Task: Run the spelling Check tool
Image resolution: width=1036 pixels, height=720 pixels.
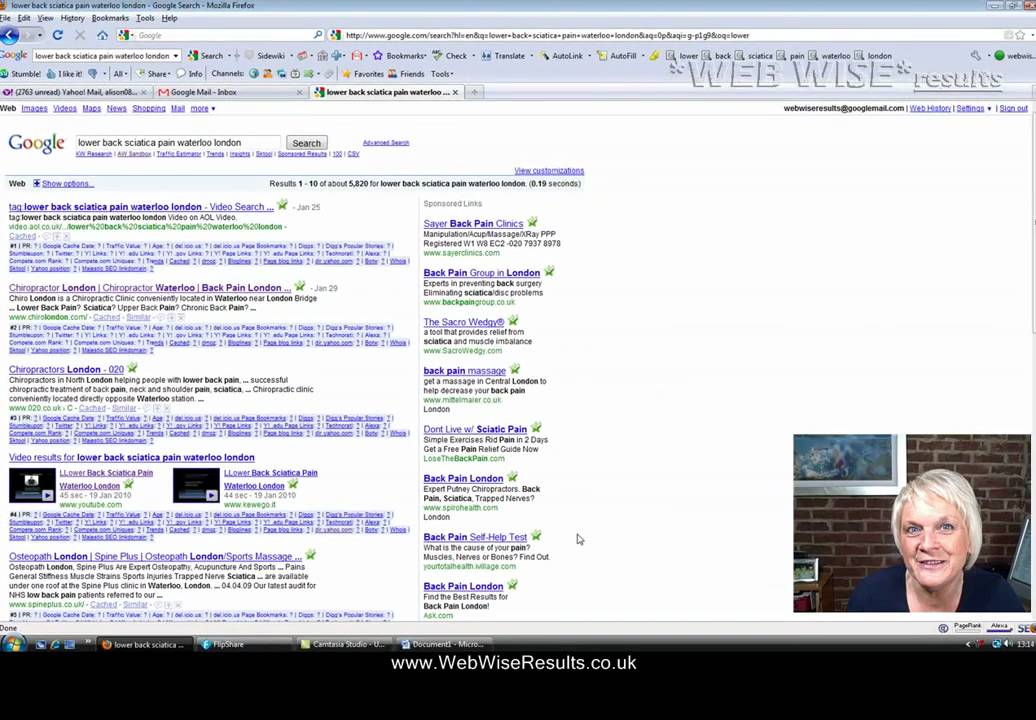Action: (449, 55)
